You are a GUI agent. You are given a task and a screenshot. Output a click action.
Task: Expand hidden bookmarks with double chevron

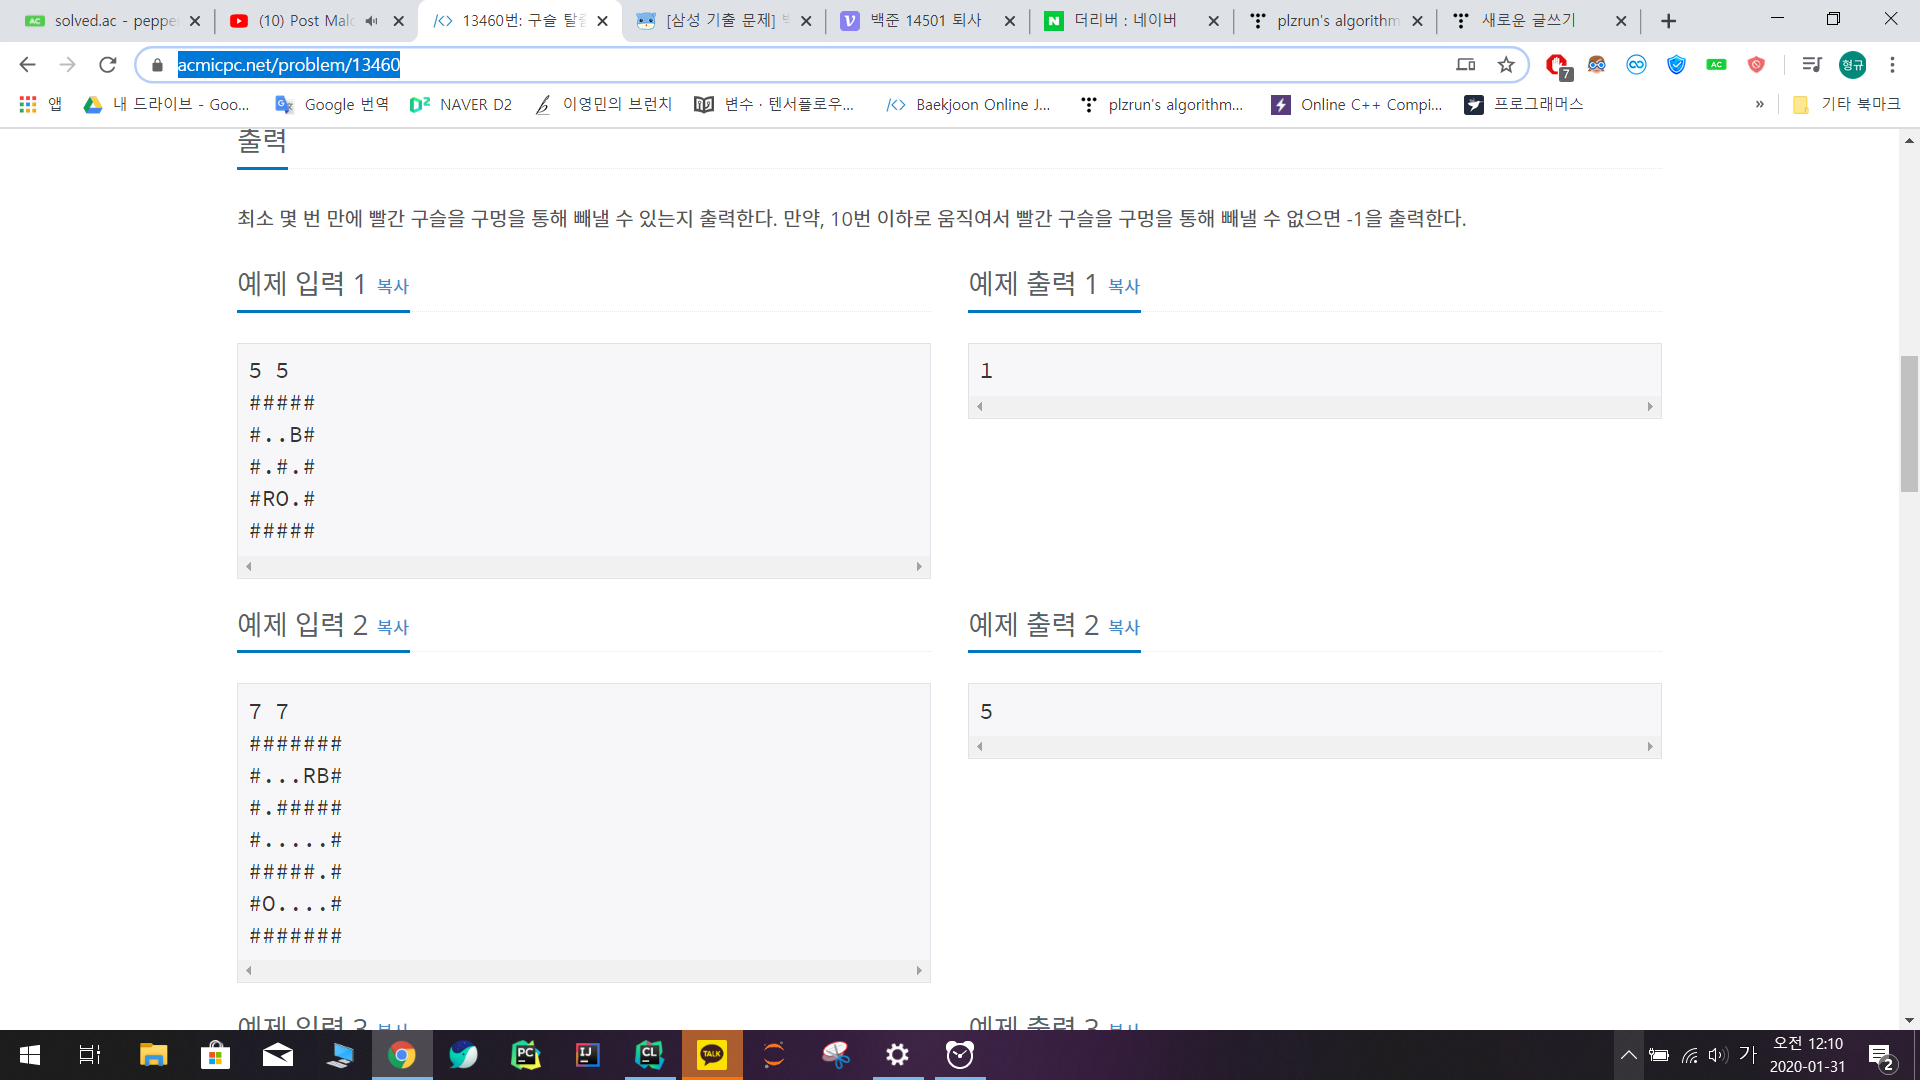tap(1759, 104)
